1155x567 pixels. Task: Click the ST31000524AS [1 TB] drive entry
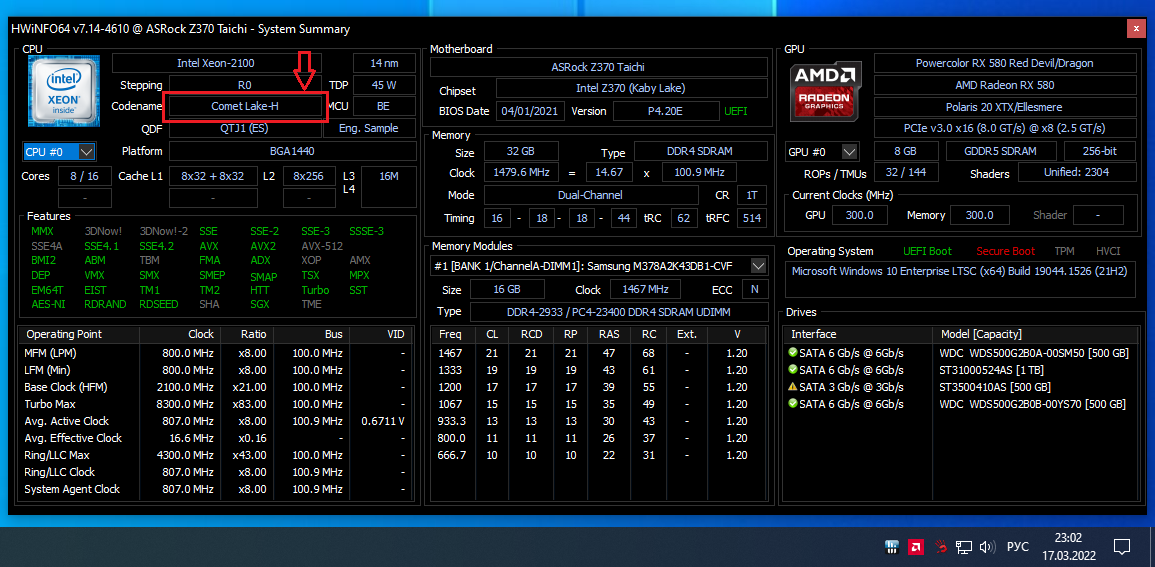click(x=989, y=370)
